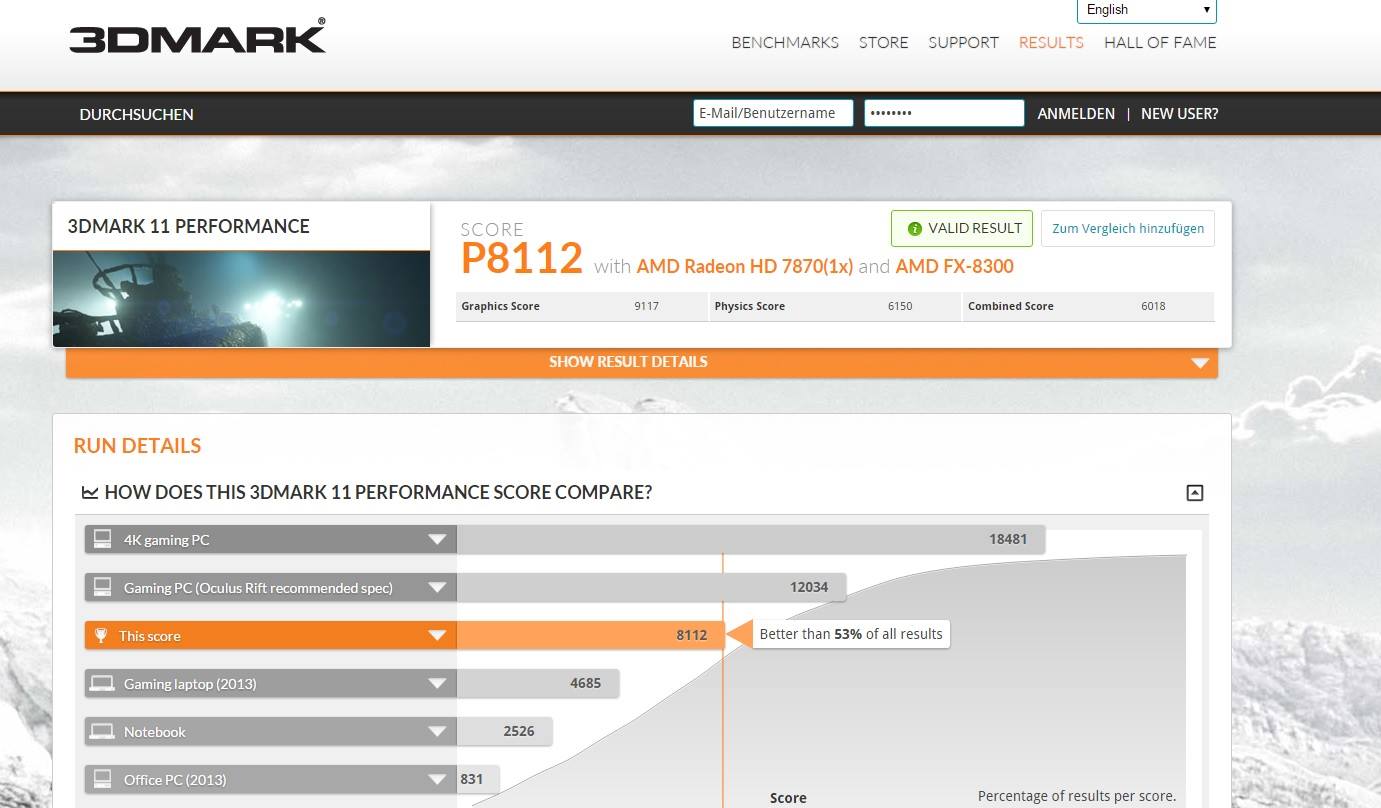Click the Graphics Score value 9117
Screen dimensions: 1381x808
click(646, 306)
